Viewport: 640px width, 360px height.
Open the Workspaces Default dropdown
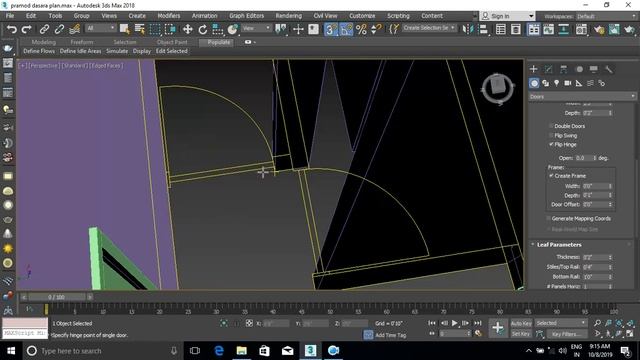click(x=606, y=16)
